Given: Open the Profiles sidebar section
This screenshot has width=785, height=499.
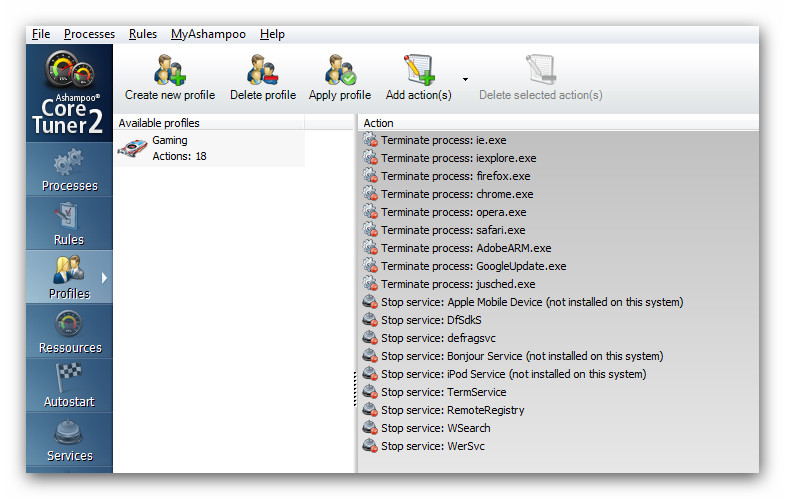Looking at the screenshot, I should point(70,277).
